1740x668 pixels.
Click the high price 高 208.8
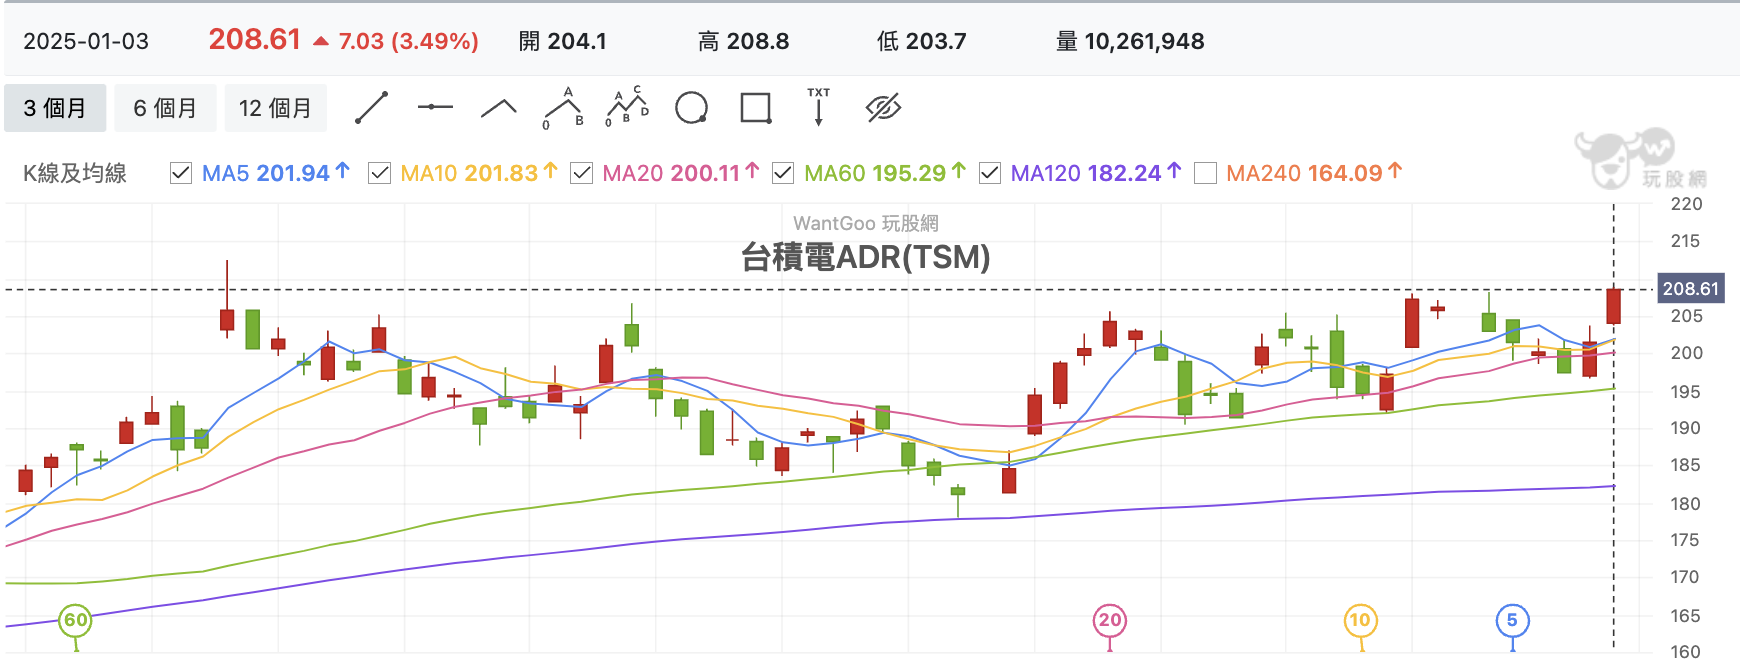743,41
